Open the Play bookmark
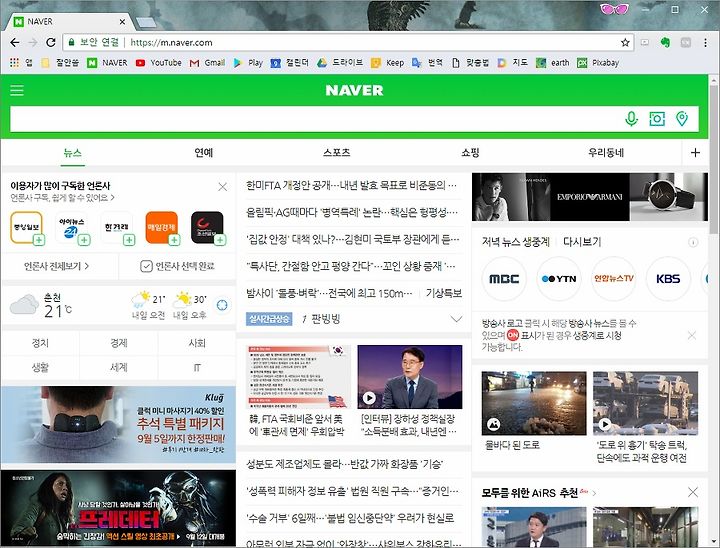Image resolution: width=720 pixels, height=548 pixels. click(x=248, y=62)
